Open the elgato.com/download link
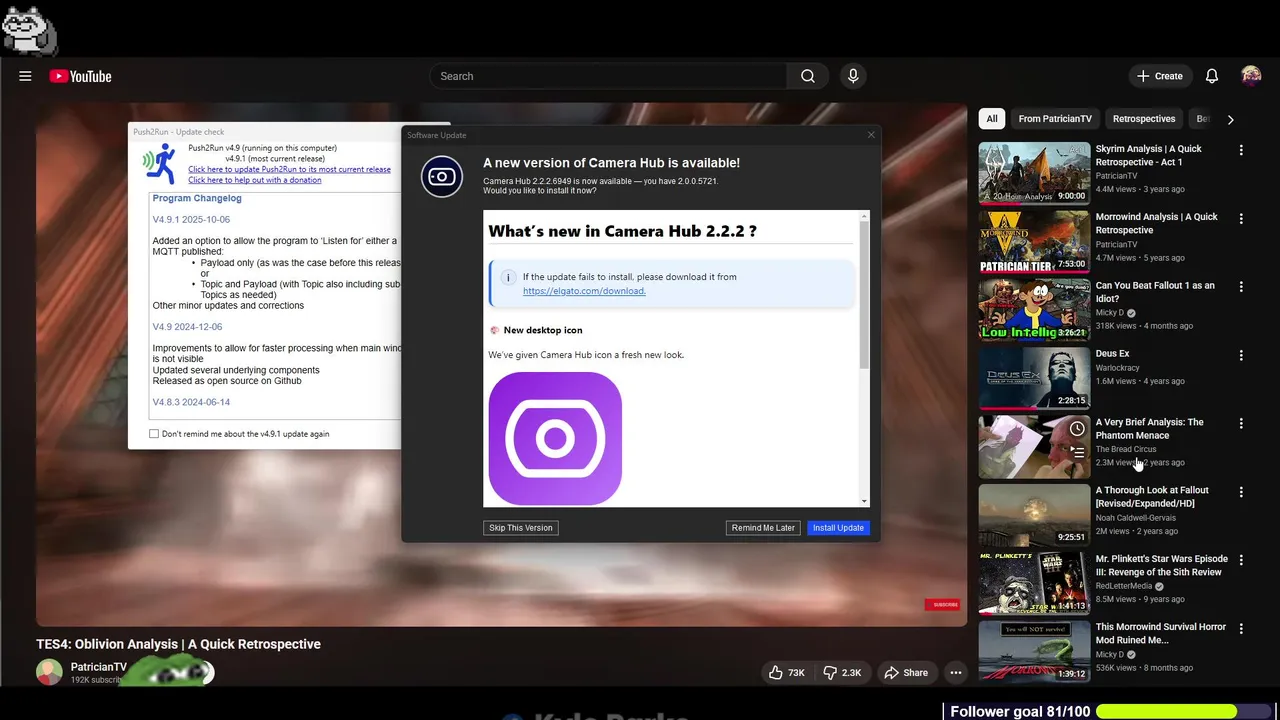The width and height of the screenshot is (1280, 720). [584, 291]
